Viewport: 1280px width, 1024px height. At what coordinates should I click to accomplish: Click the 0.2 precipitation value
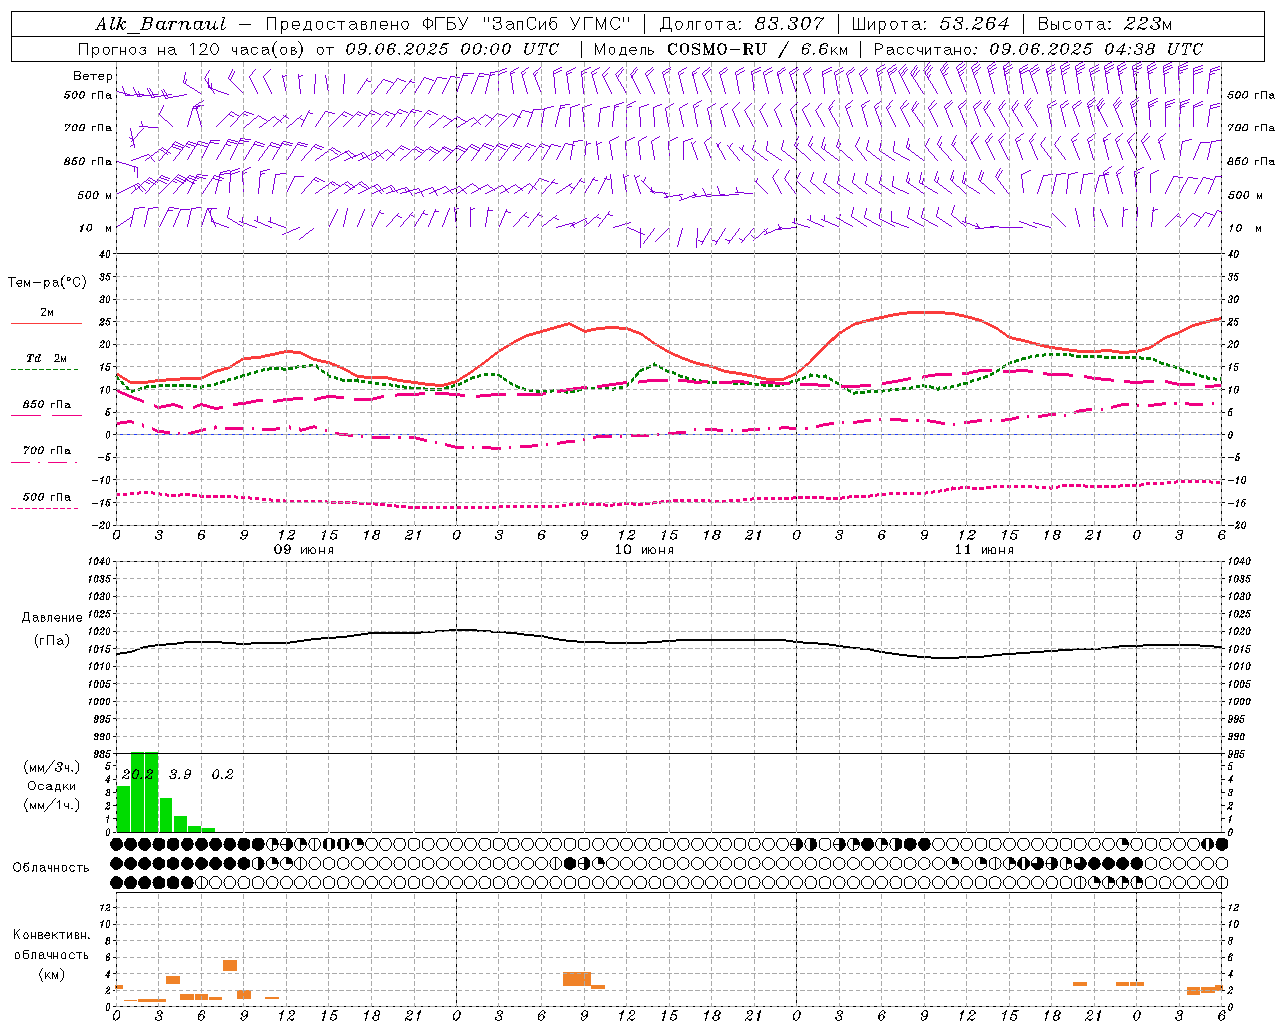(222, 774)
